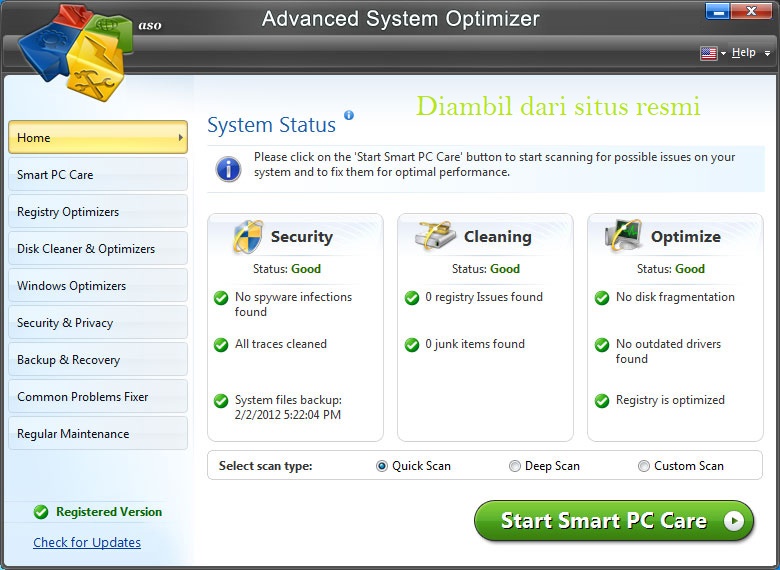This screenshot has height=570, width=780.
Task: Click the play arrow on Start Smart PC Care
Action: (x=734, y=521)
